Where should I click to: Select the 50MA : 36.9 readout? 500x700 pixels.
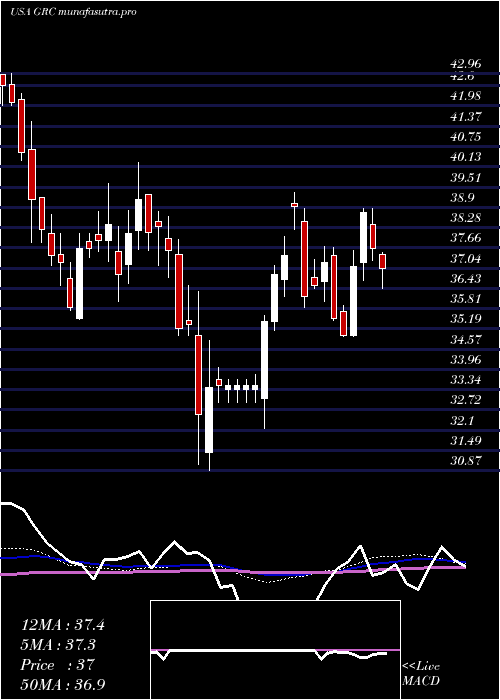pos(63,684)
